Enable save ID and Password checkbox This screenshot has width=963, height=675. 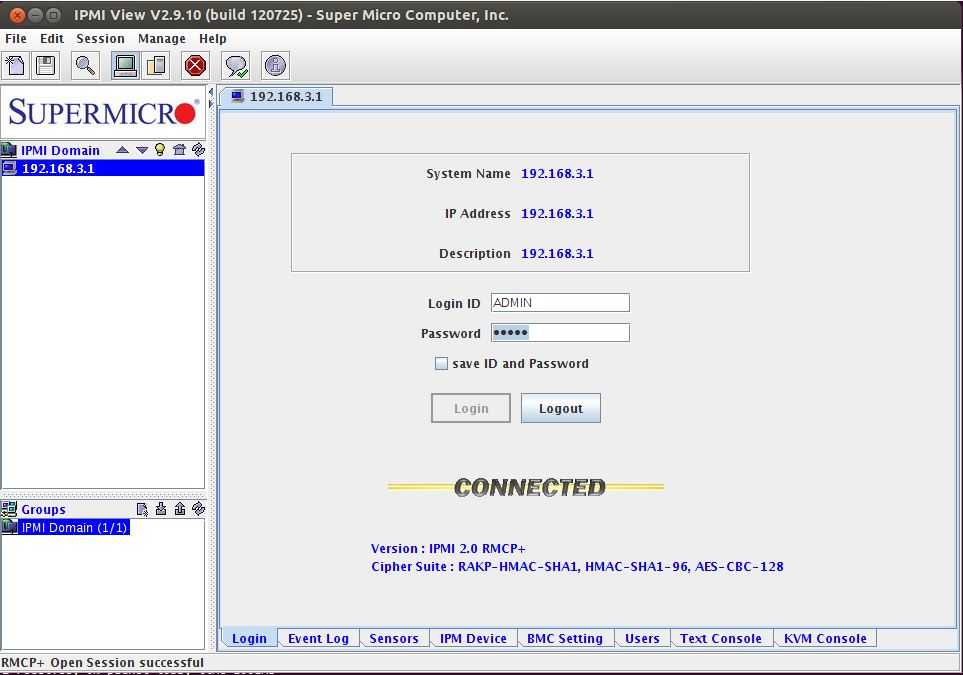441,364
